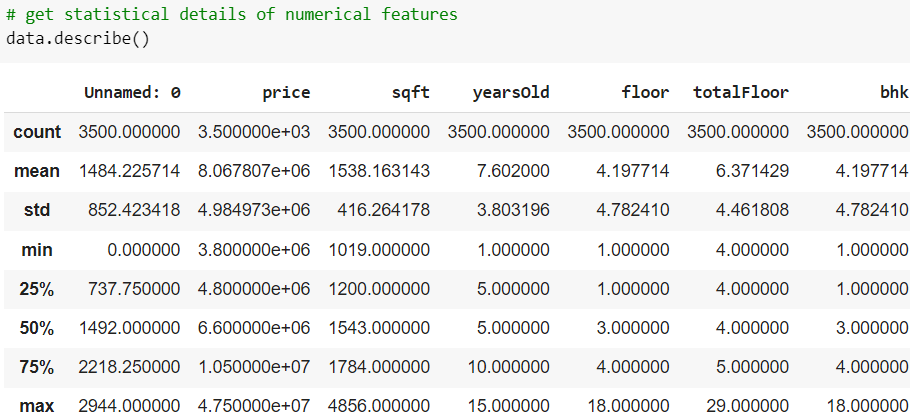Screen dimensions: 910x419
Task: Click the std row label
Action: 37,210
